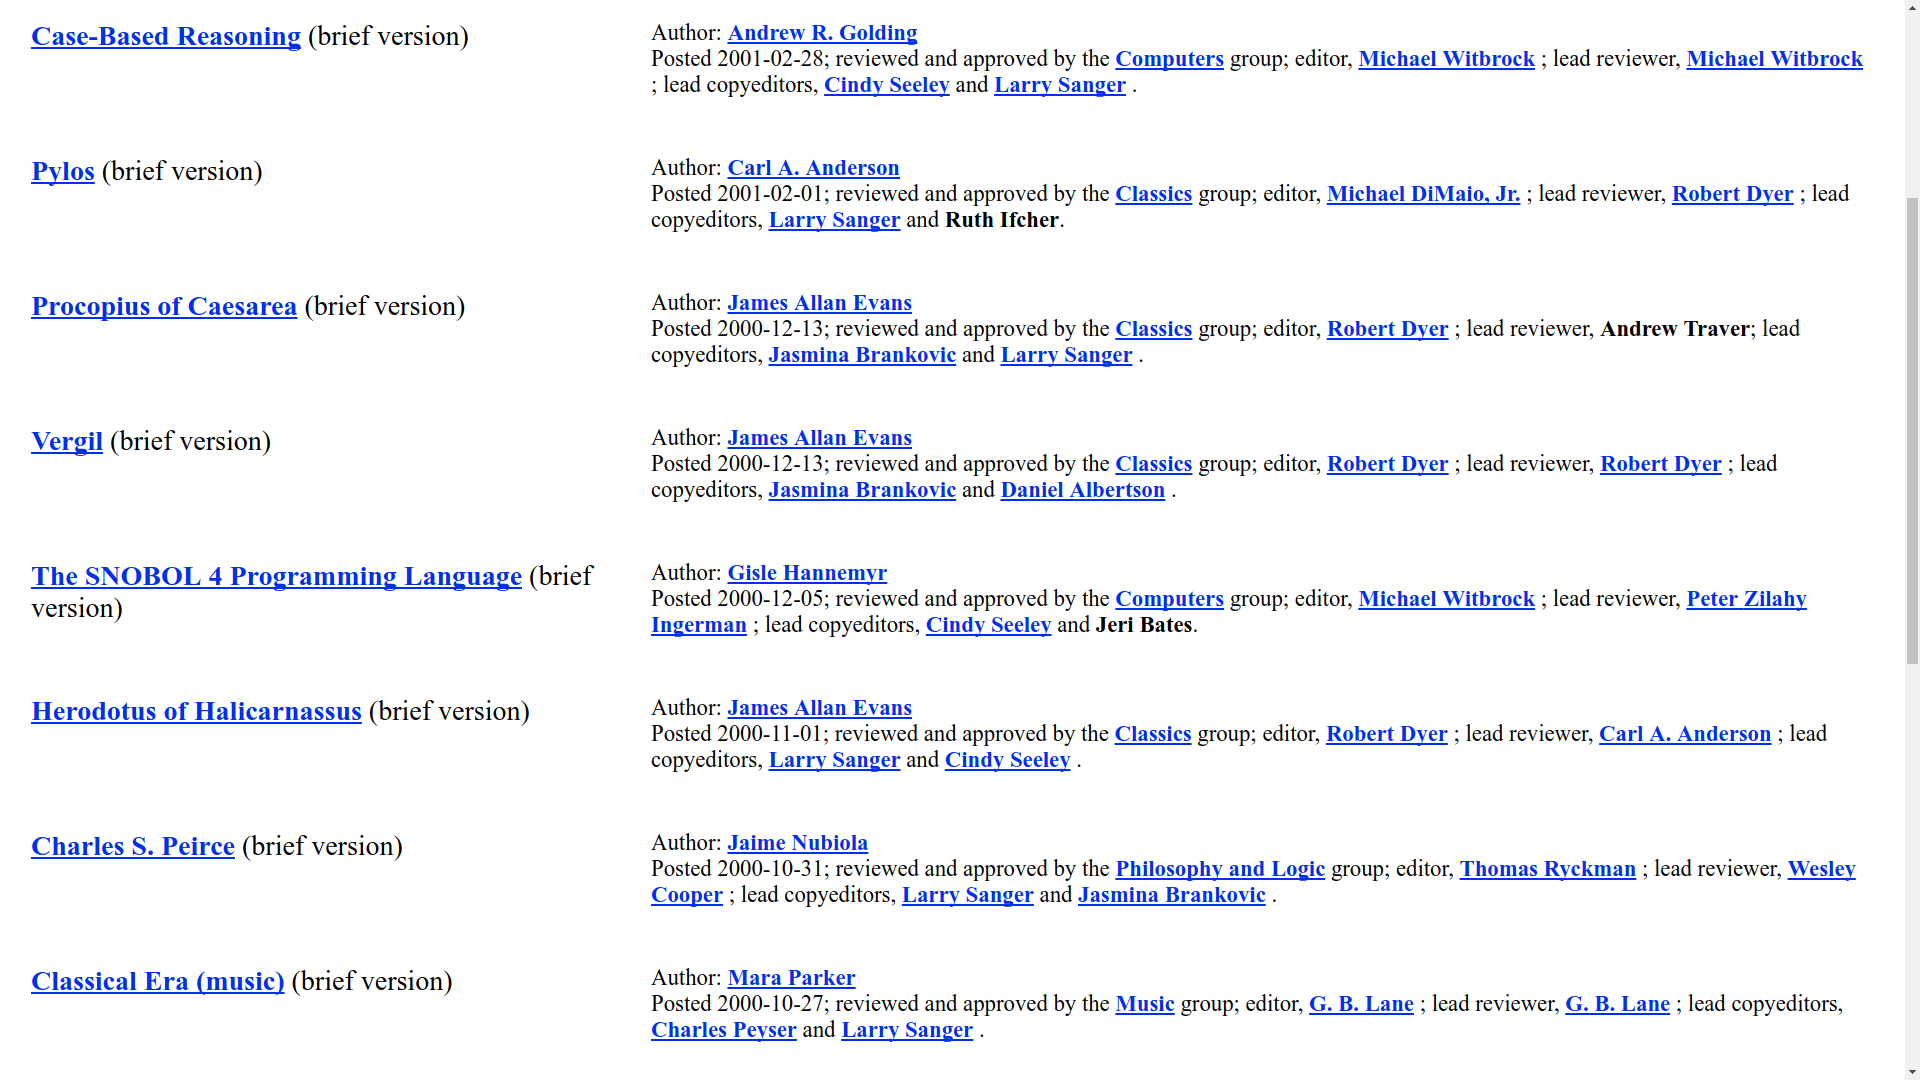Image resolution: width=1920 pixels, height=1080 pixels.
Task: Open author Andrew R. Golding's page
Action: pyautogui.click(x=822, y=33)
